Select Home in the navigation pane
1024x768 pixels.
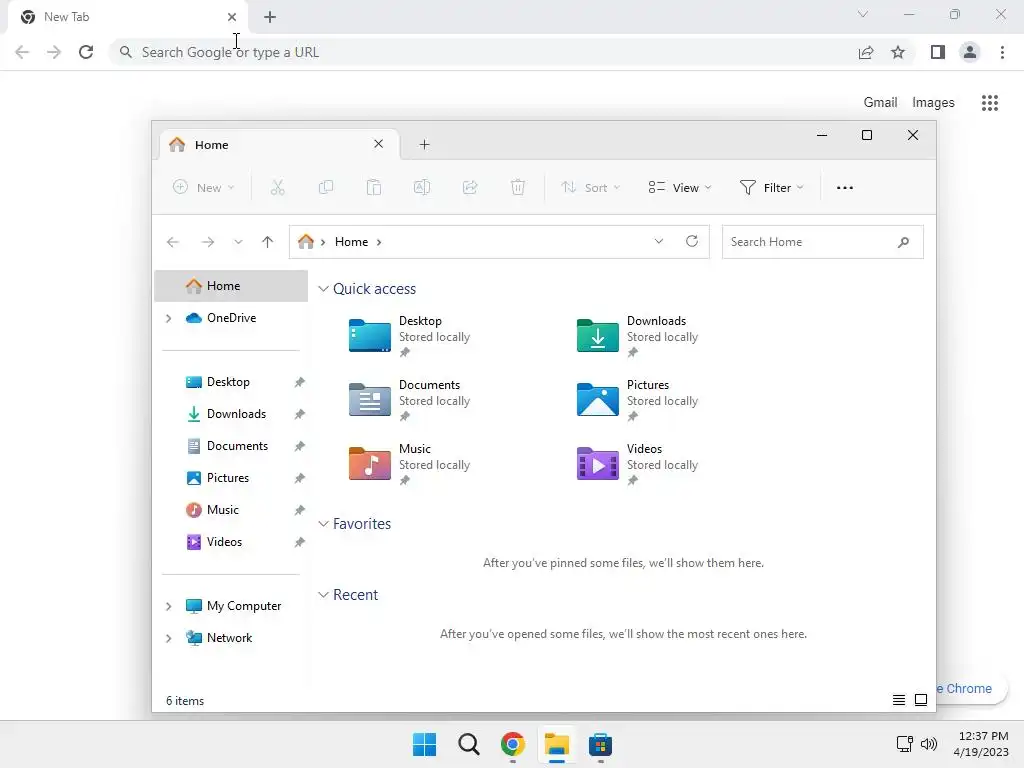coord(231,286)
